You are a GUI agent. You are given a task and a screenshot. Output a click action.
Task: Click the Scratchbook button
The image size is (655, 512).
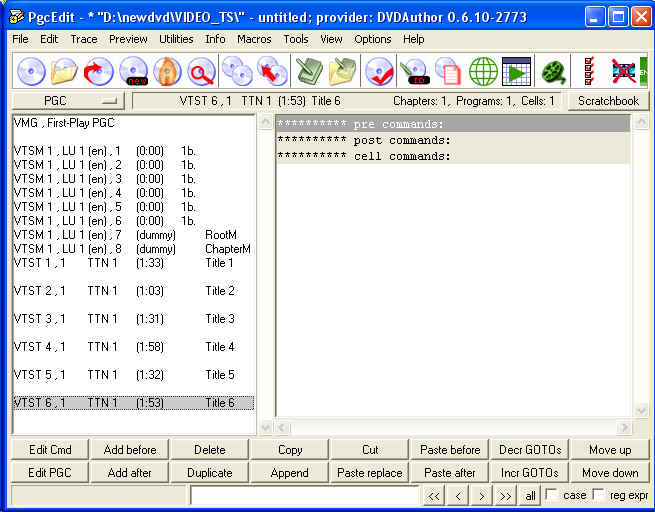tap(608, 101)
